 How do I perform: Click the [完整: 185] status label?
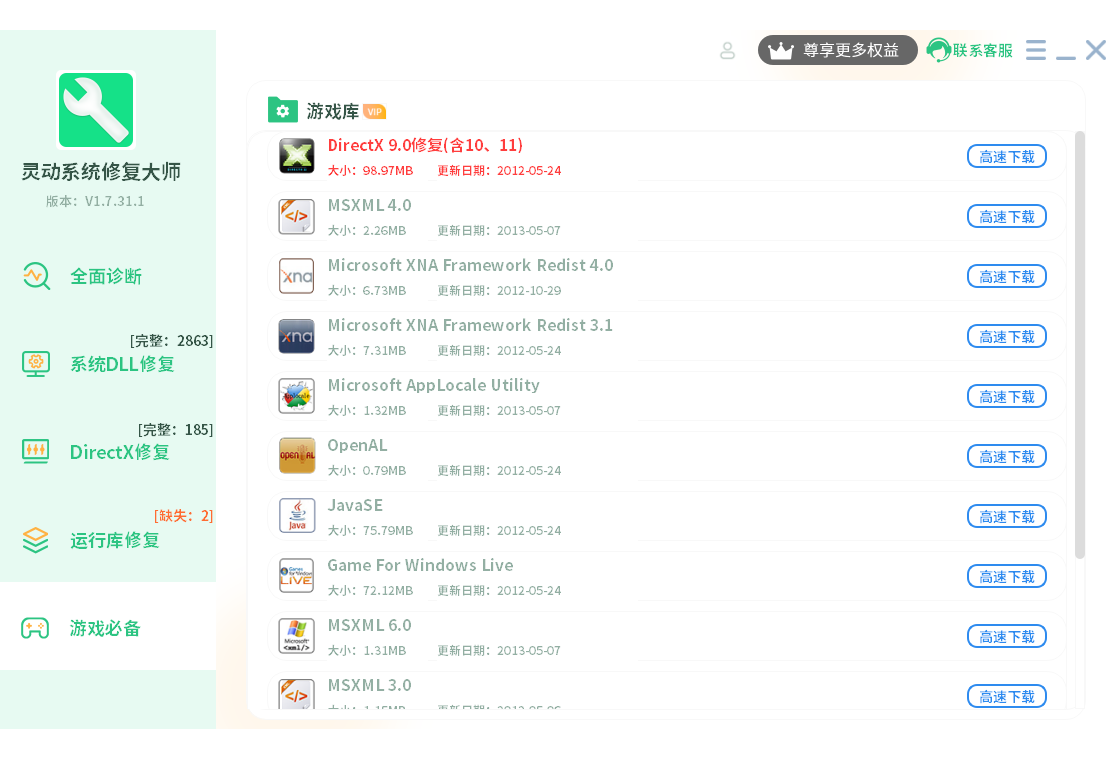click(176, 429)
